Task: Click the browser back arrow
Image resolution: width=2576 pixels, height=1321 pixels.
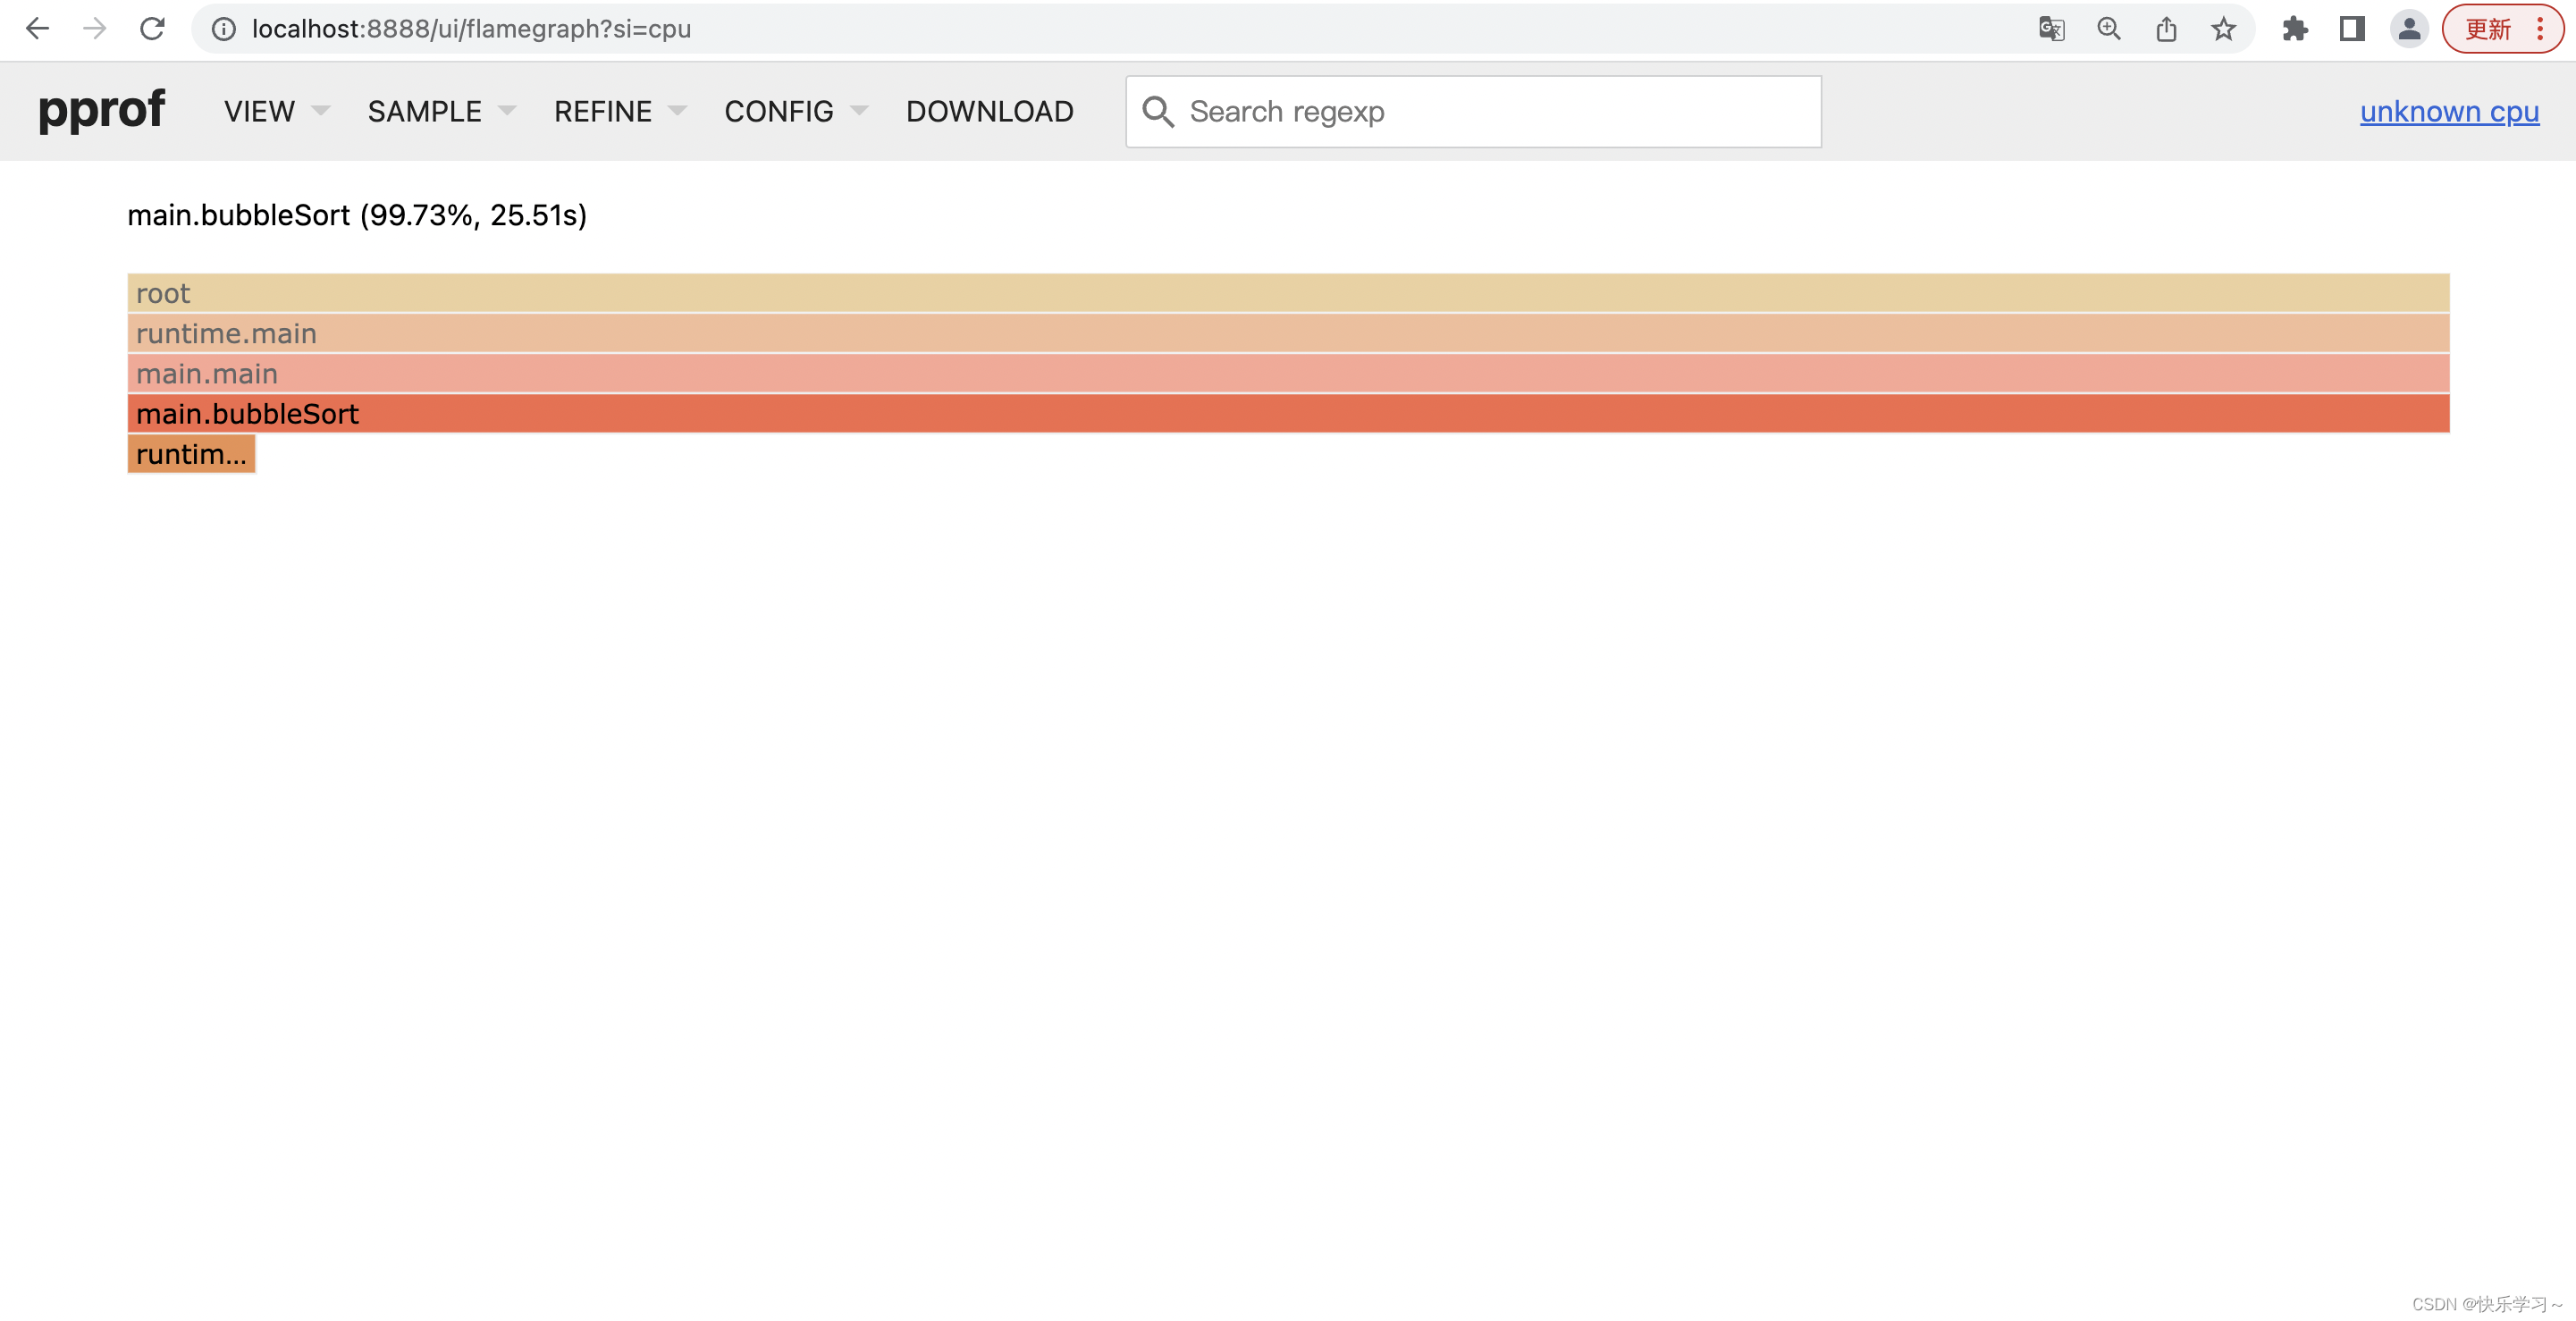Action: click(x=37, y=29)
